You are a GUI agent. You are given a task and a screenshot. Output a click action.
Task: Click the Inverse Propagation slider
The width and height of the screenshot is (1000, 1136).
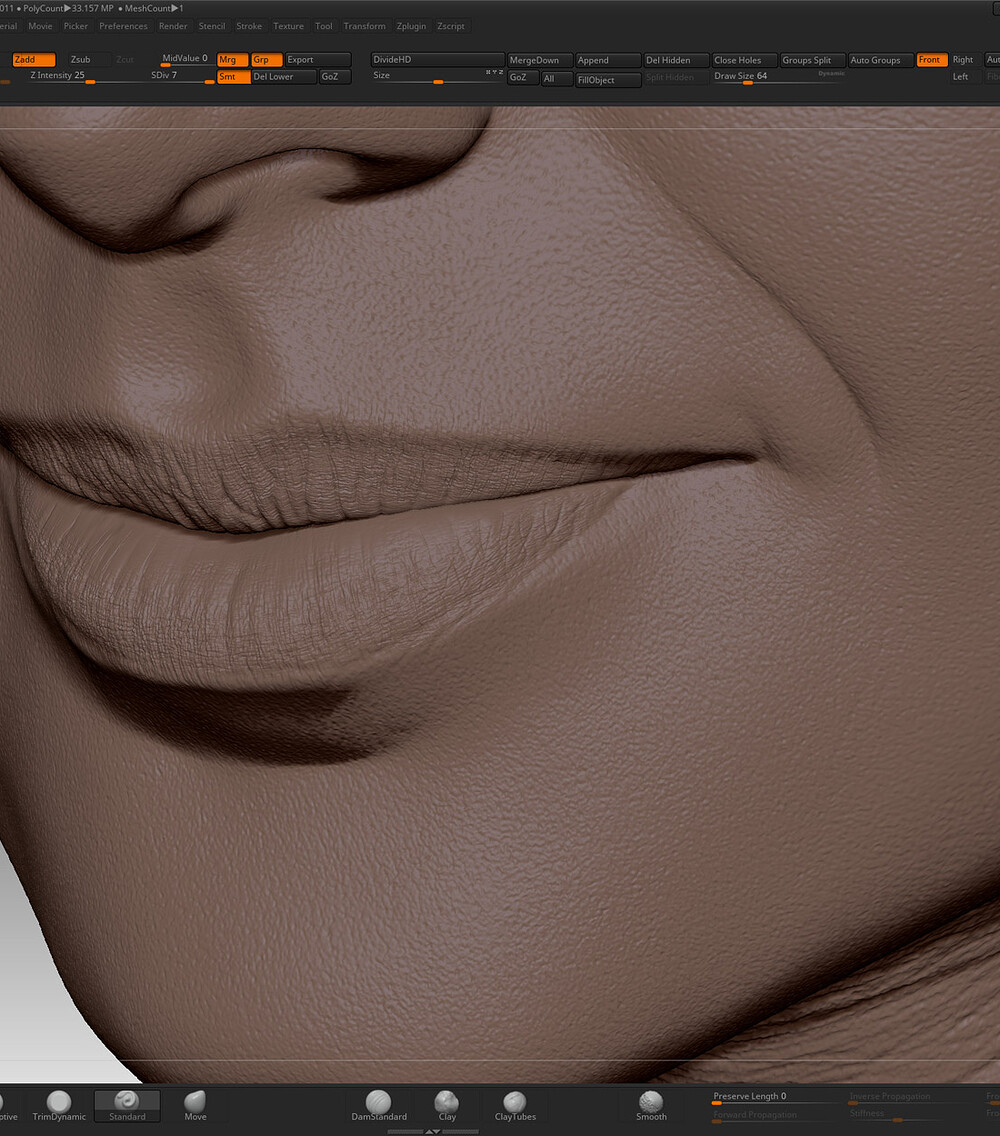pyautogui.click(x=914, y=1098)
